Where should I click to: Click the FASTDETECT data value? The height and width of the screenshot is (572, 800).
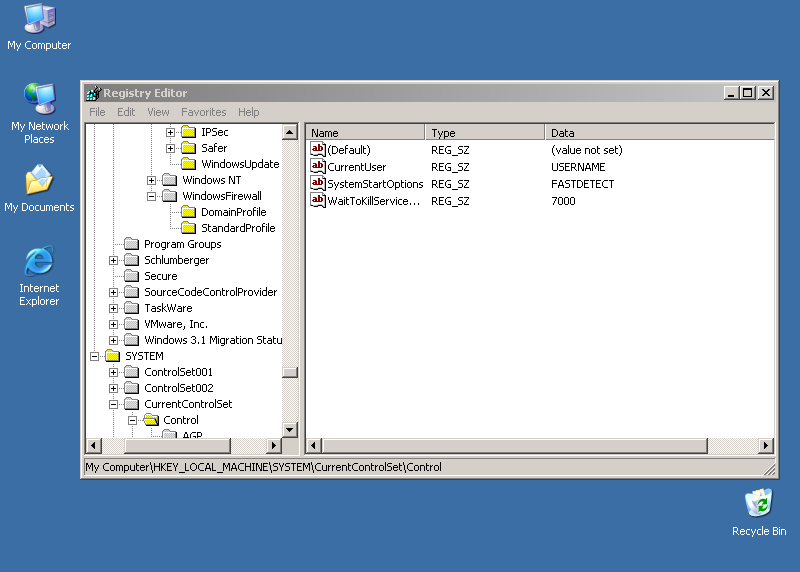coord(583,184)
